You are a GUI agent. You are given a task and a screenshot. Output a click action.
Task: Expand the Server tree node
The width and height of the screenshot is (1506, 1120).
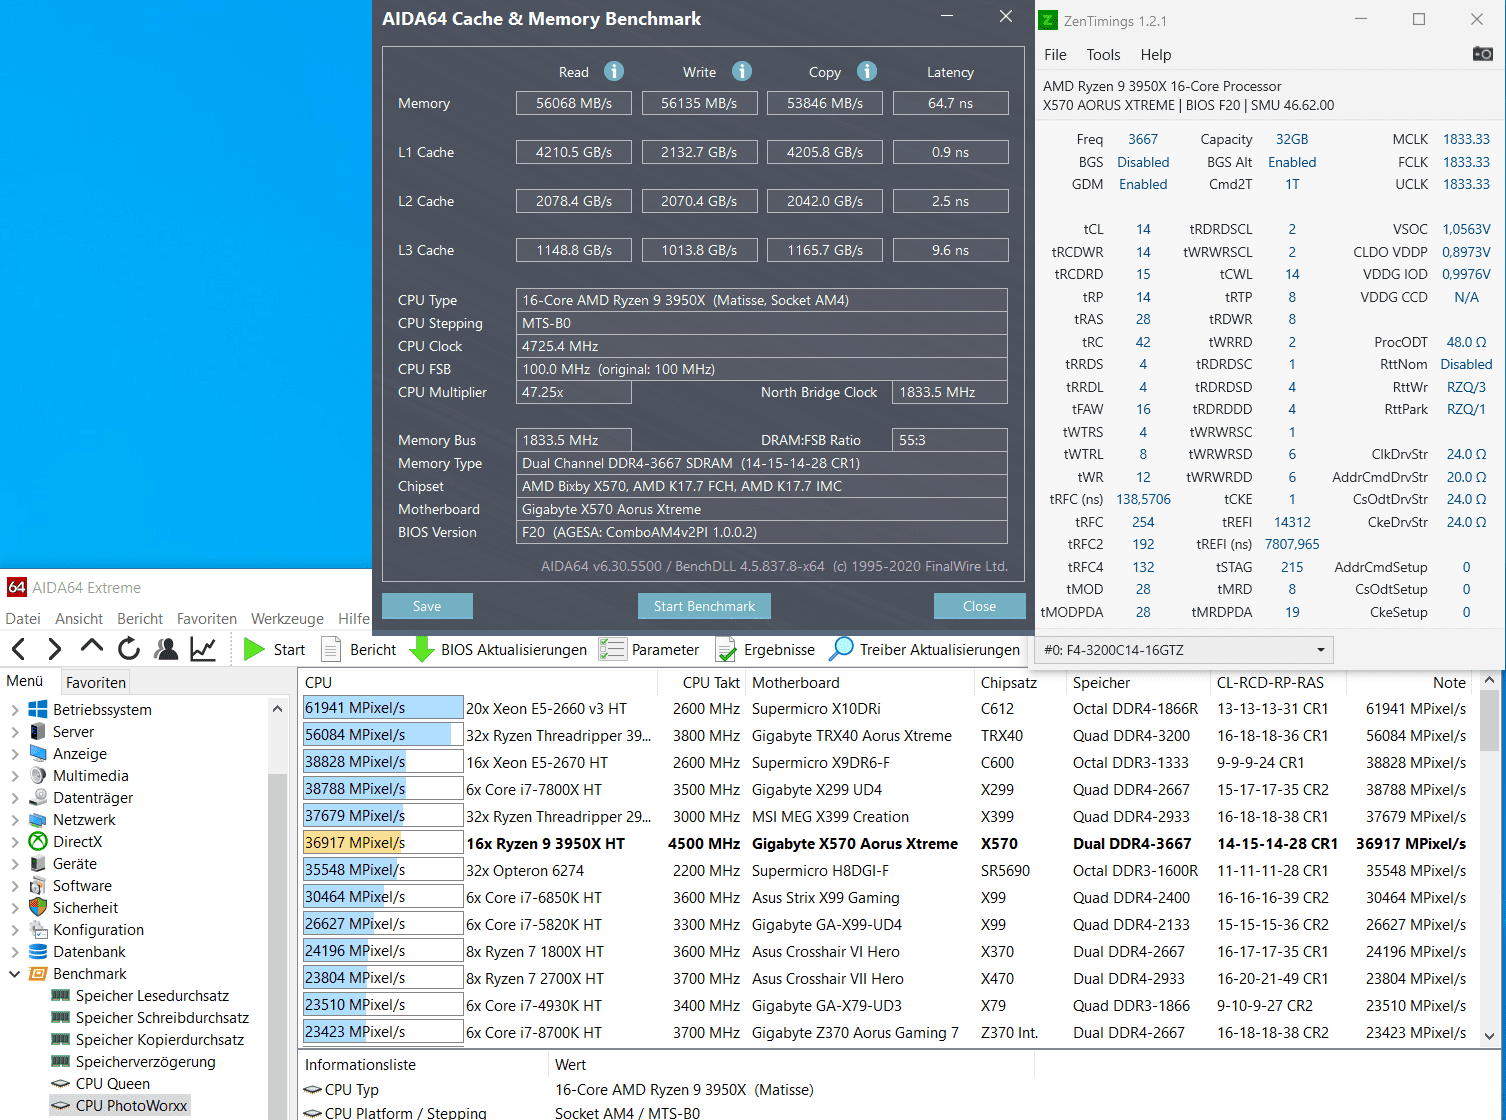14,732
